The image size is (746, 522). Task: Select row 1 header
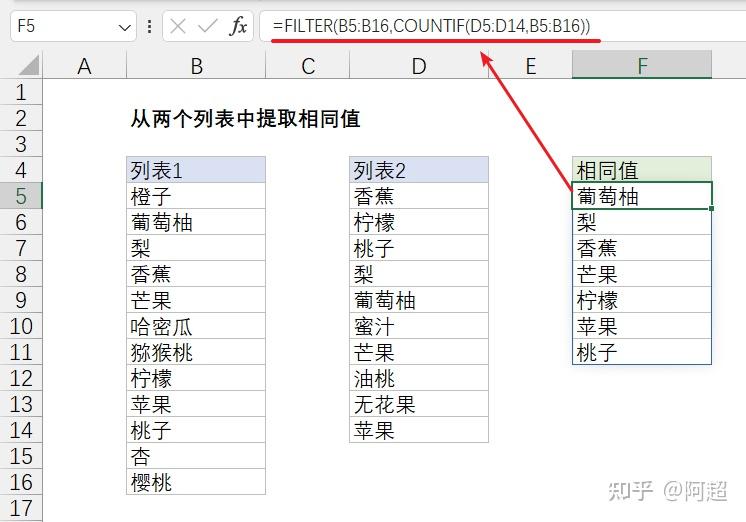pyautogui.click(x=21, y=92)
